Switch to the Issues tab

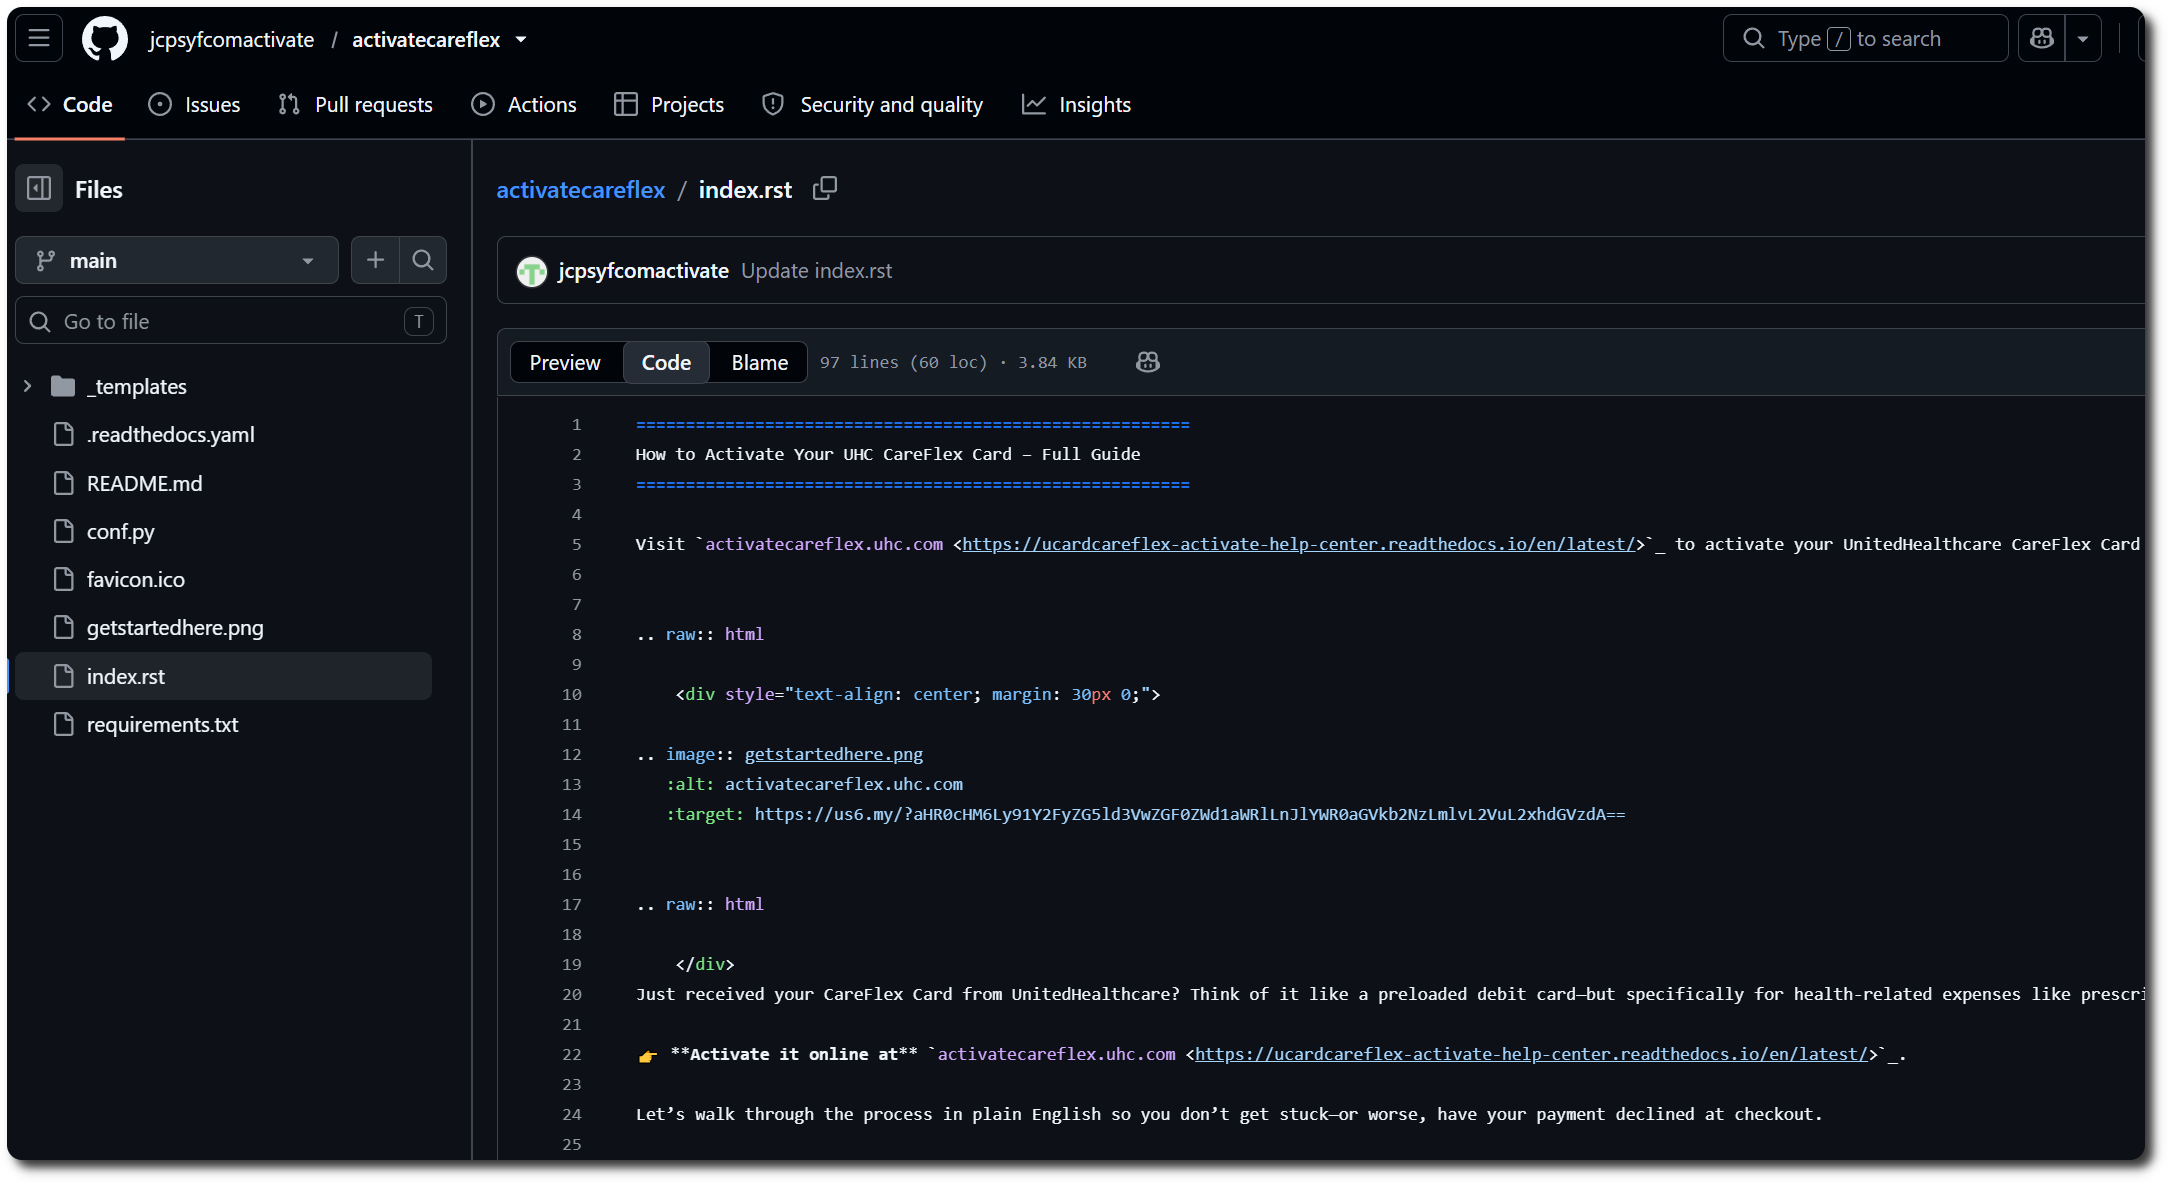pyautogui.click(x=194, y=104)
